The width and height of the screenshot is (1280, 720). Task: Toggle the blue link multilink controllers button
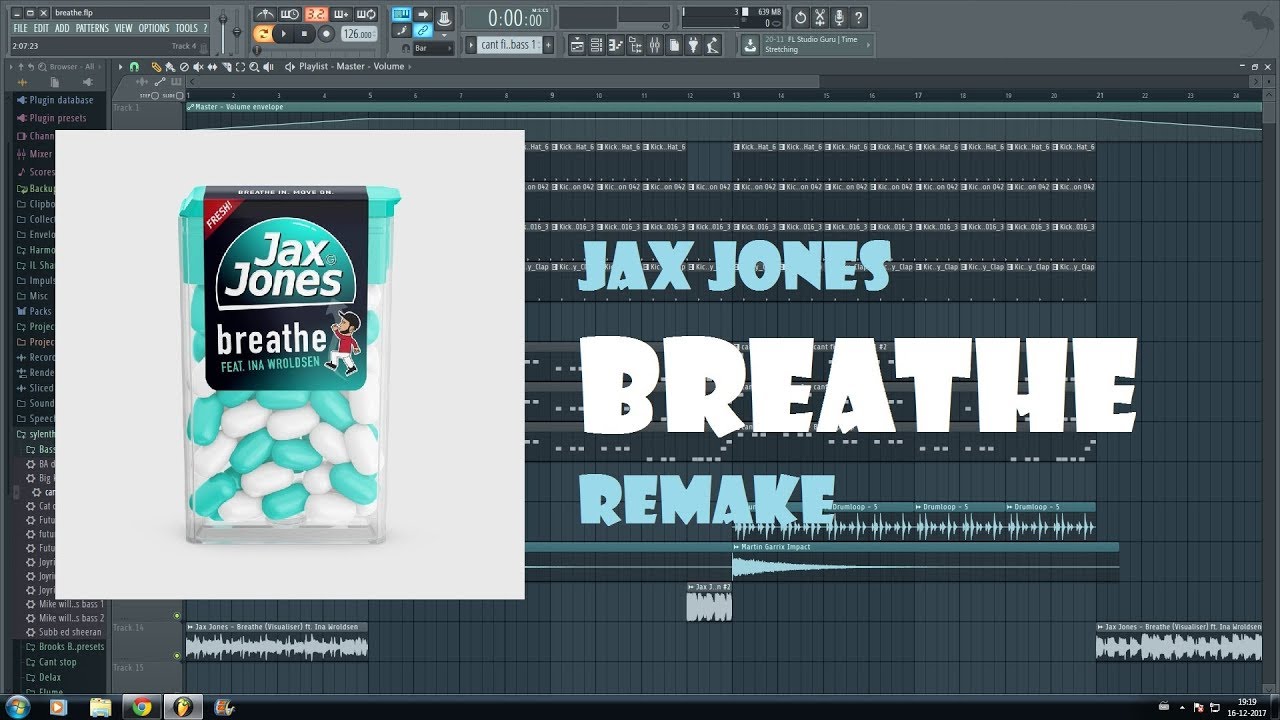(x=423, y=30)
